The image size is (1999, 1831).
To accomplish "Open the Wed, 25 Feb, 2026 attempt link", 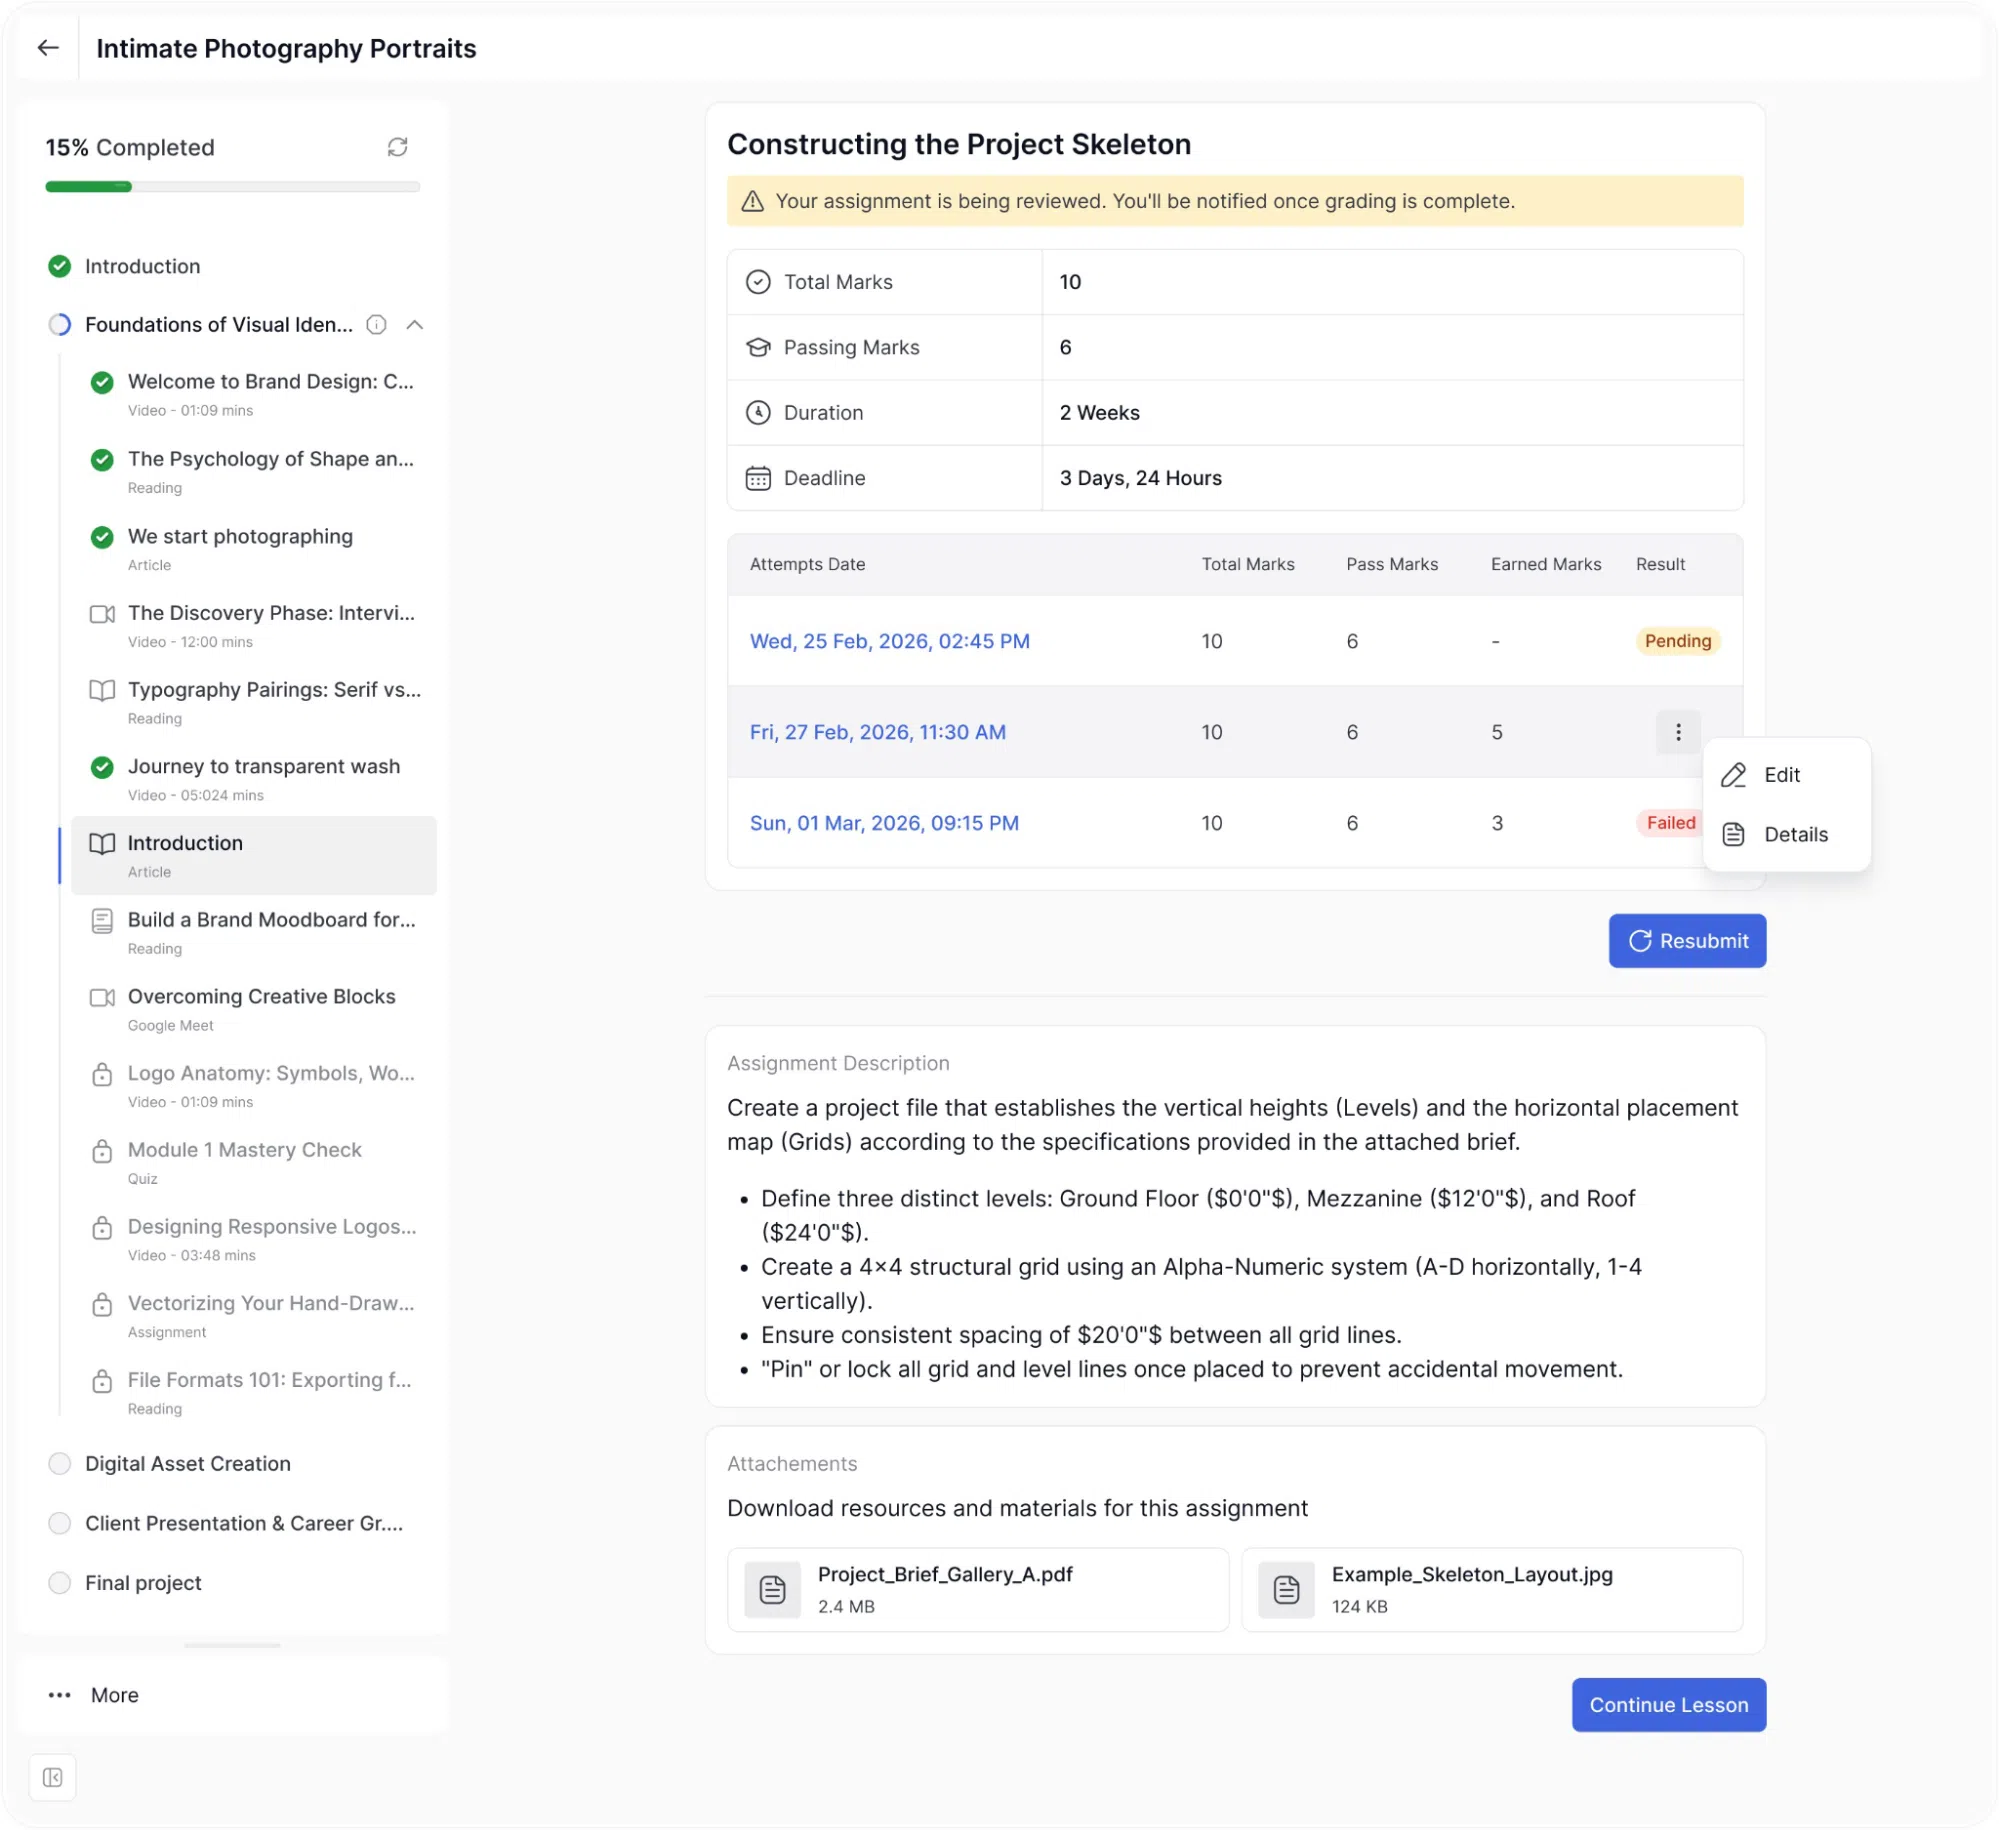I will pos(889,641).
